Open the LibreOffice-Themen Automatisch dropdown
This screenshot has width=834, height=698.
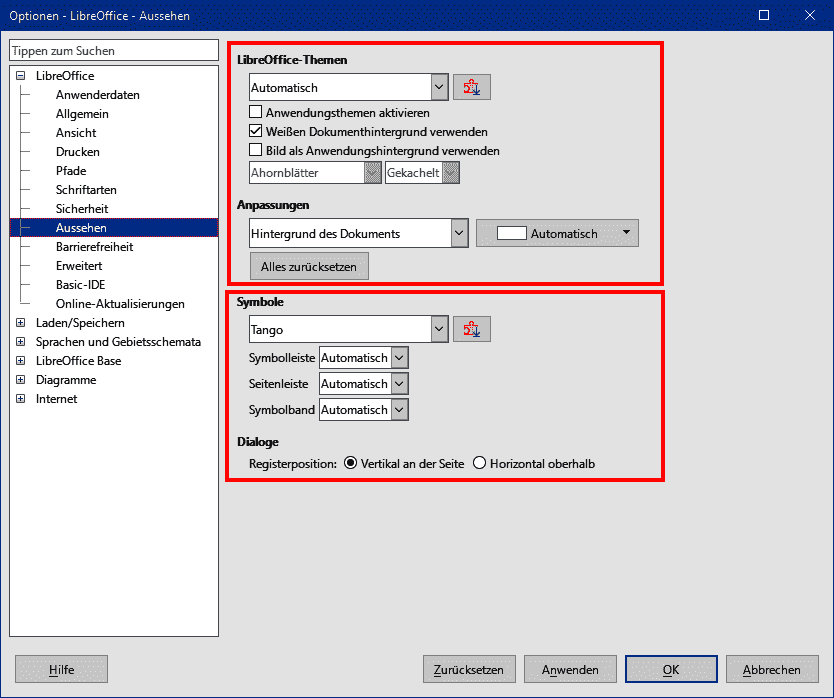pos(349,87)
